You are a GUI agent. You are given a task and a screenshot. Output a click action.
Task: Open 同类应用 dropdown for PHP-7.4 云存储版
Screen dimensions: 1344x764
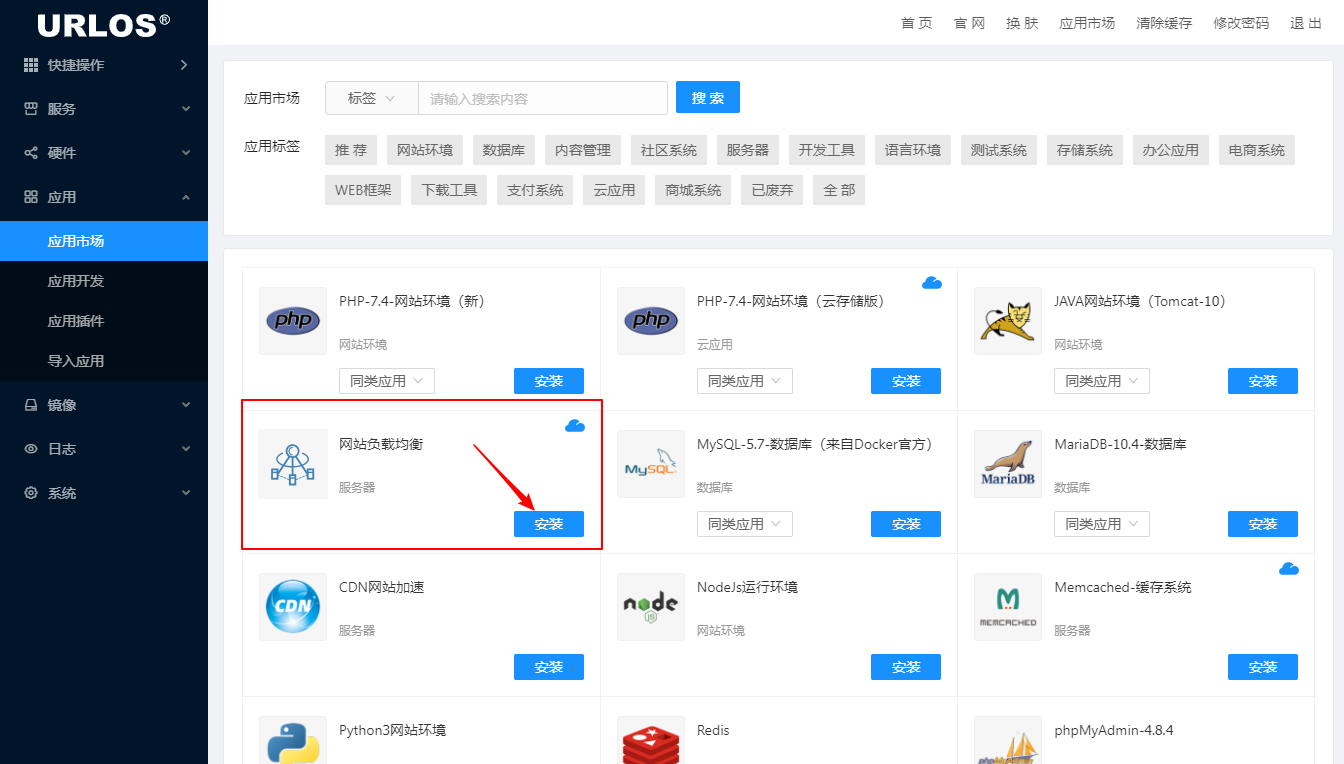tap(745, 381)
